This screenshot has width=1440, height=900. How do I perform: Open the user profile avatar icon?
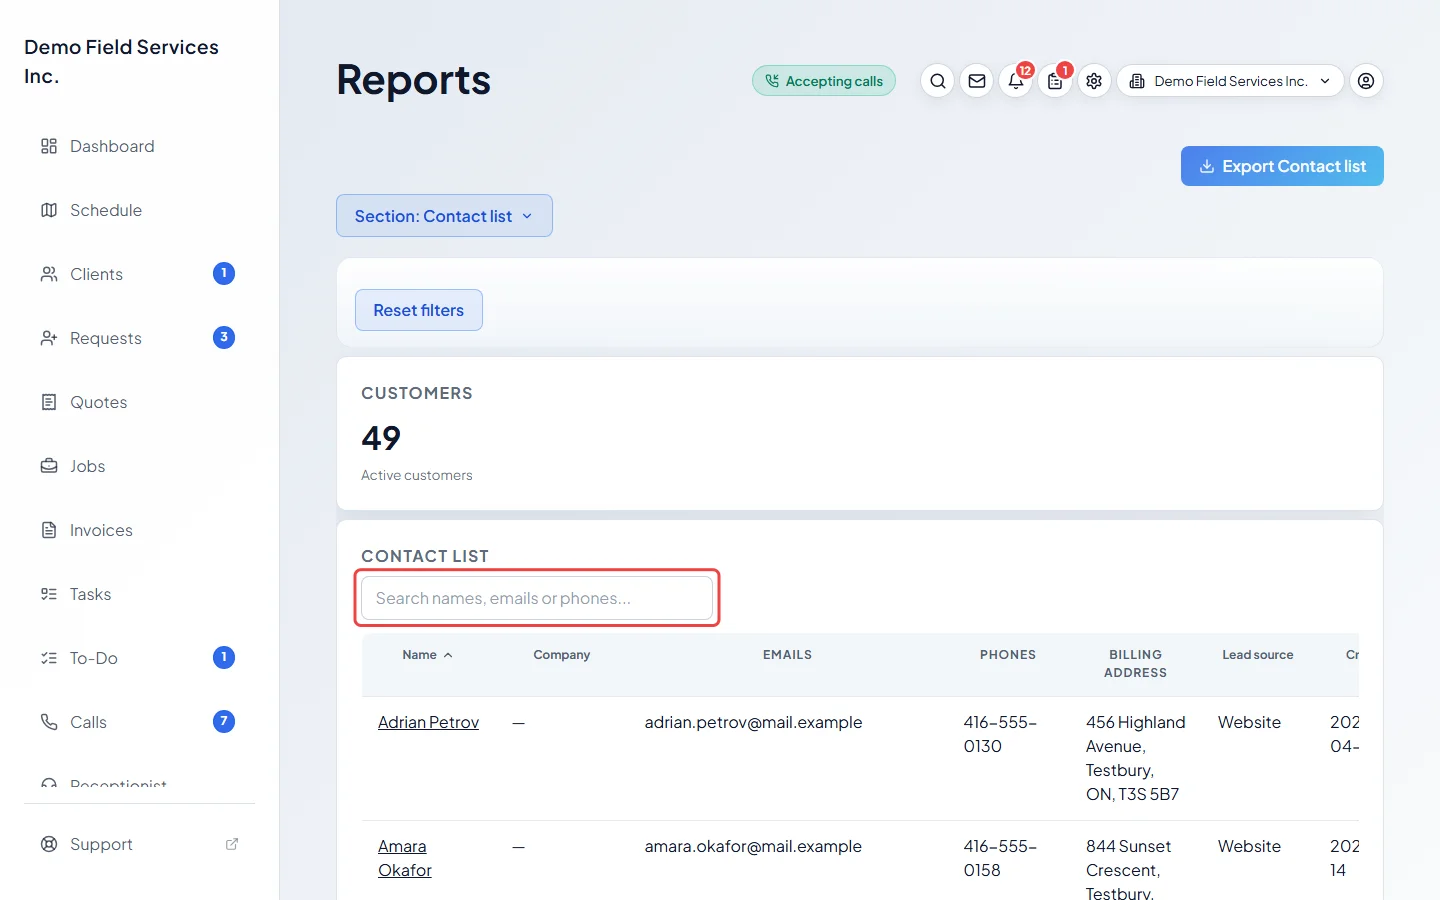1366,81
